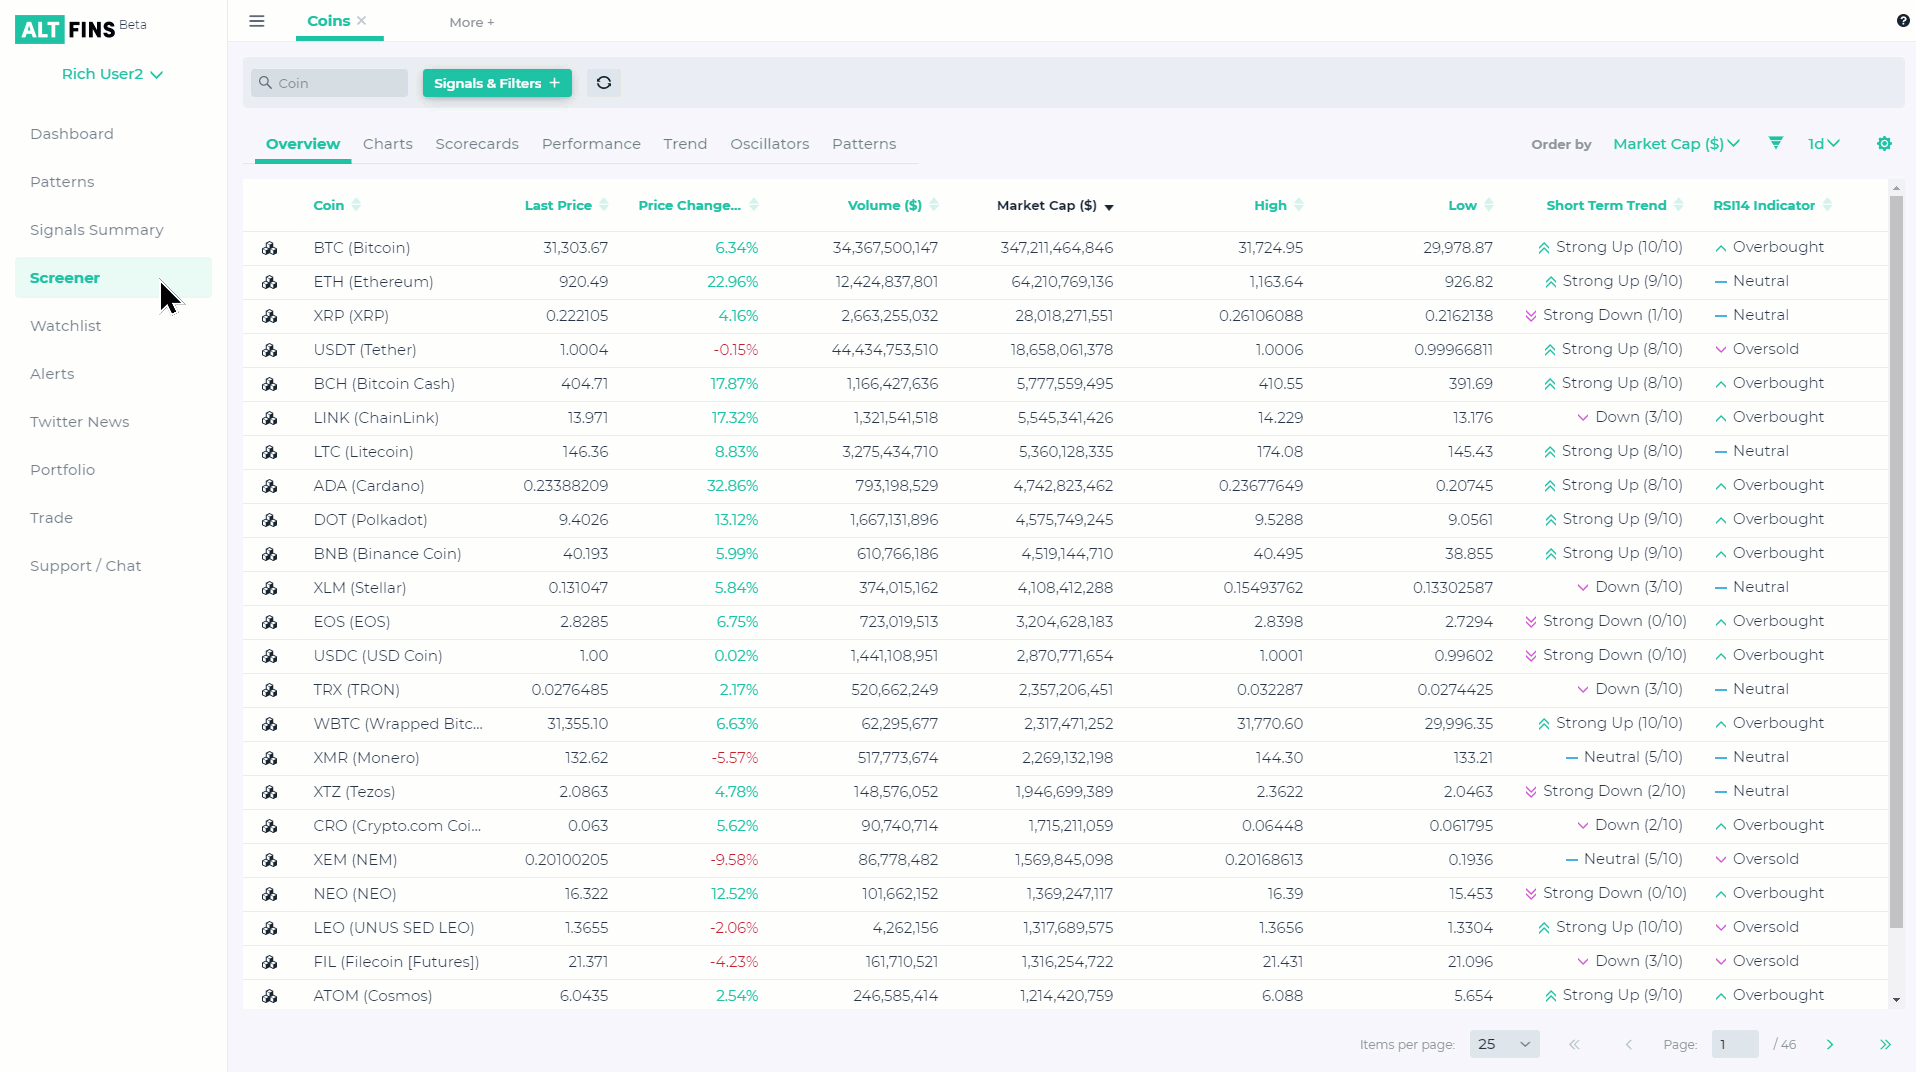1916x1072 pixels.
Task: Open Signals Summary in the sidebar
Action: click(x=97, y=230)
